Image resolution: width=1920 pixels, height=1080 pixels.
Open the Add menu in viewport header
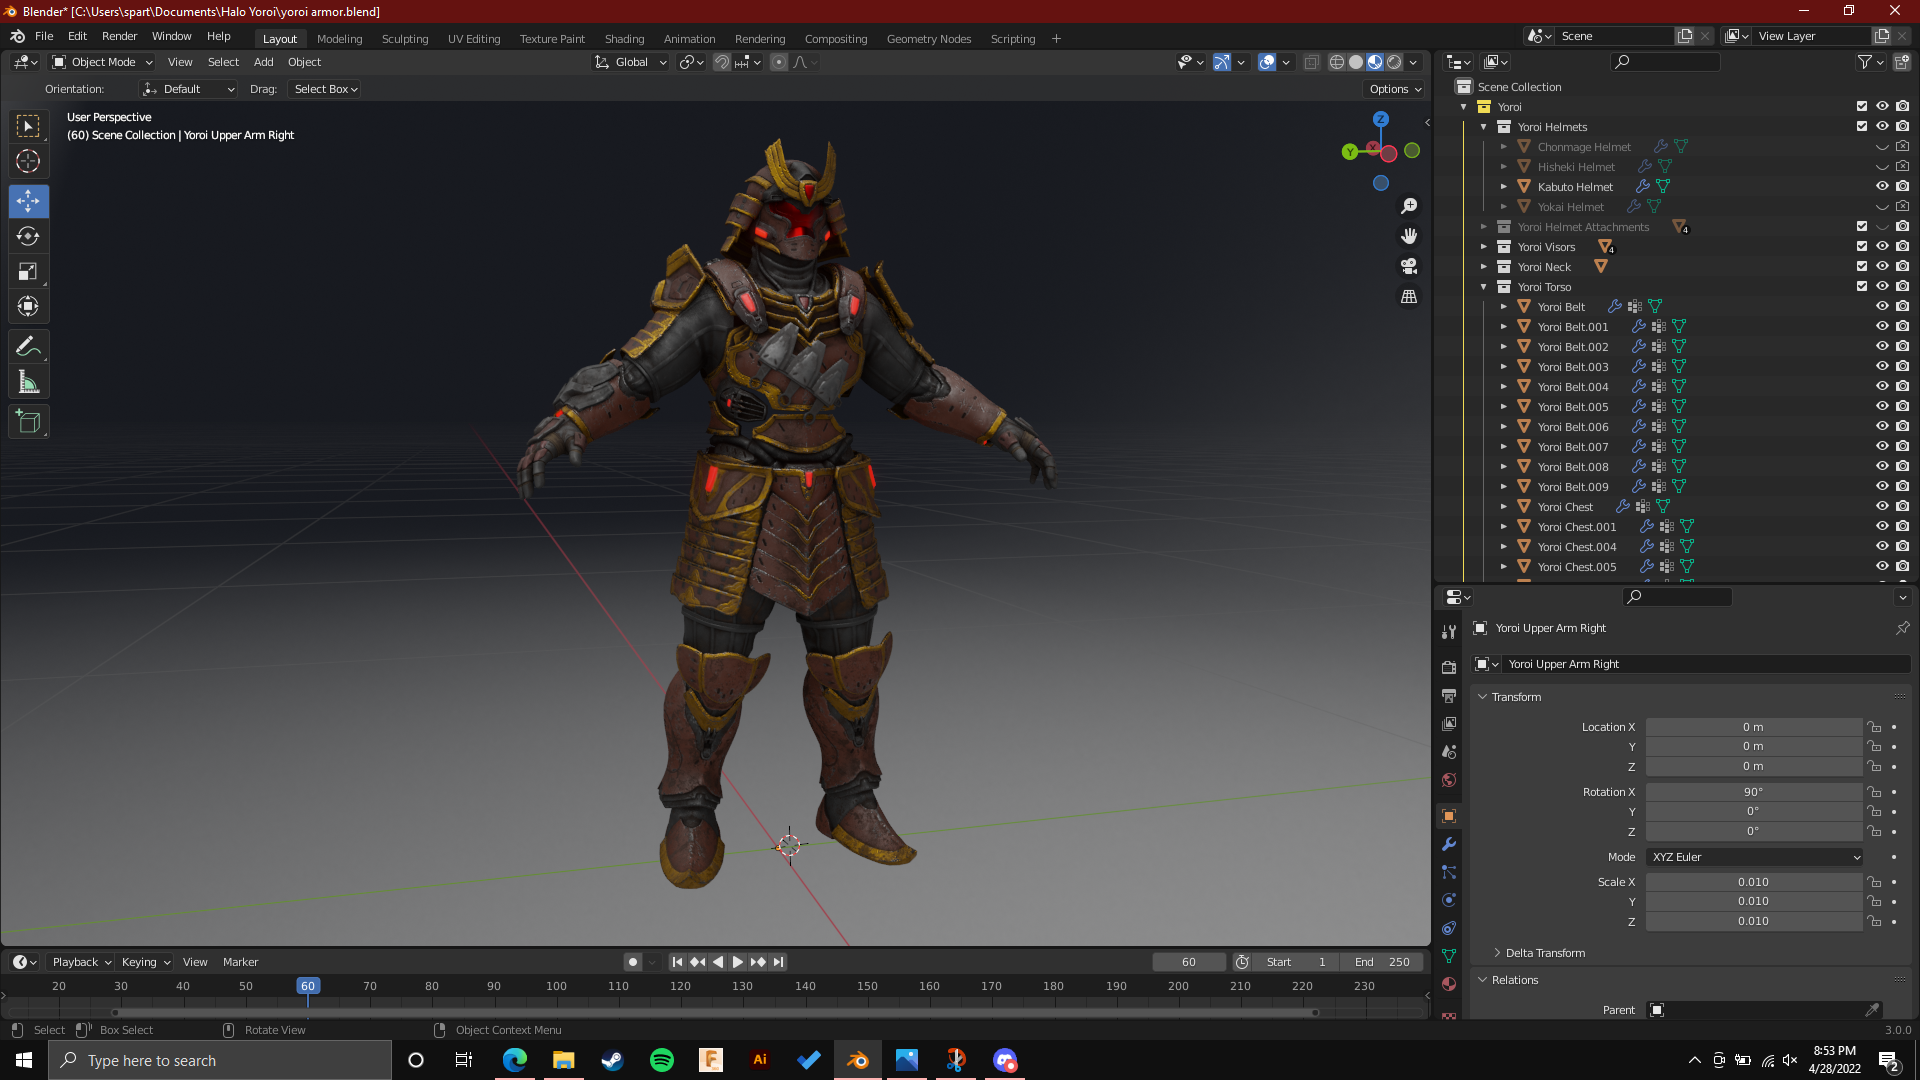tap(263, 62)
